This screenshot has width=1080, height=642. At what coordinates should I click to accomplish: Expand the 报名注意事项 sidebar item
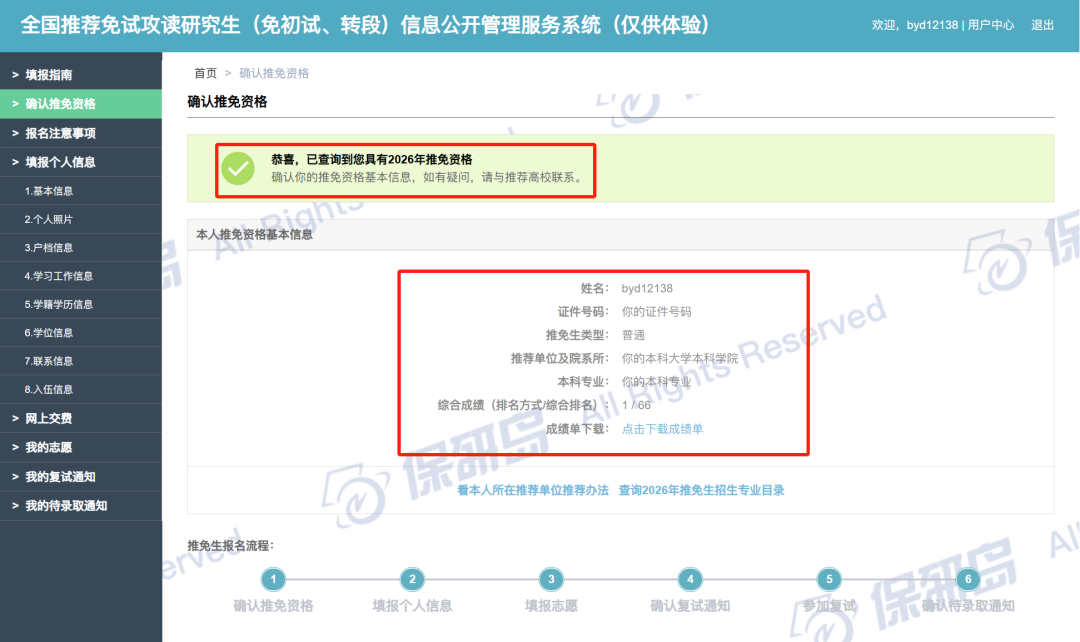point(60,133)
